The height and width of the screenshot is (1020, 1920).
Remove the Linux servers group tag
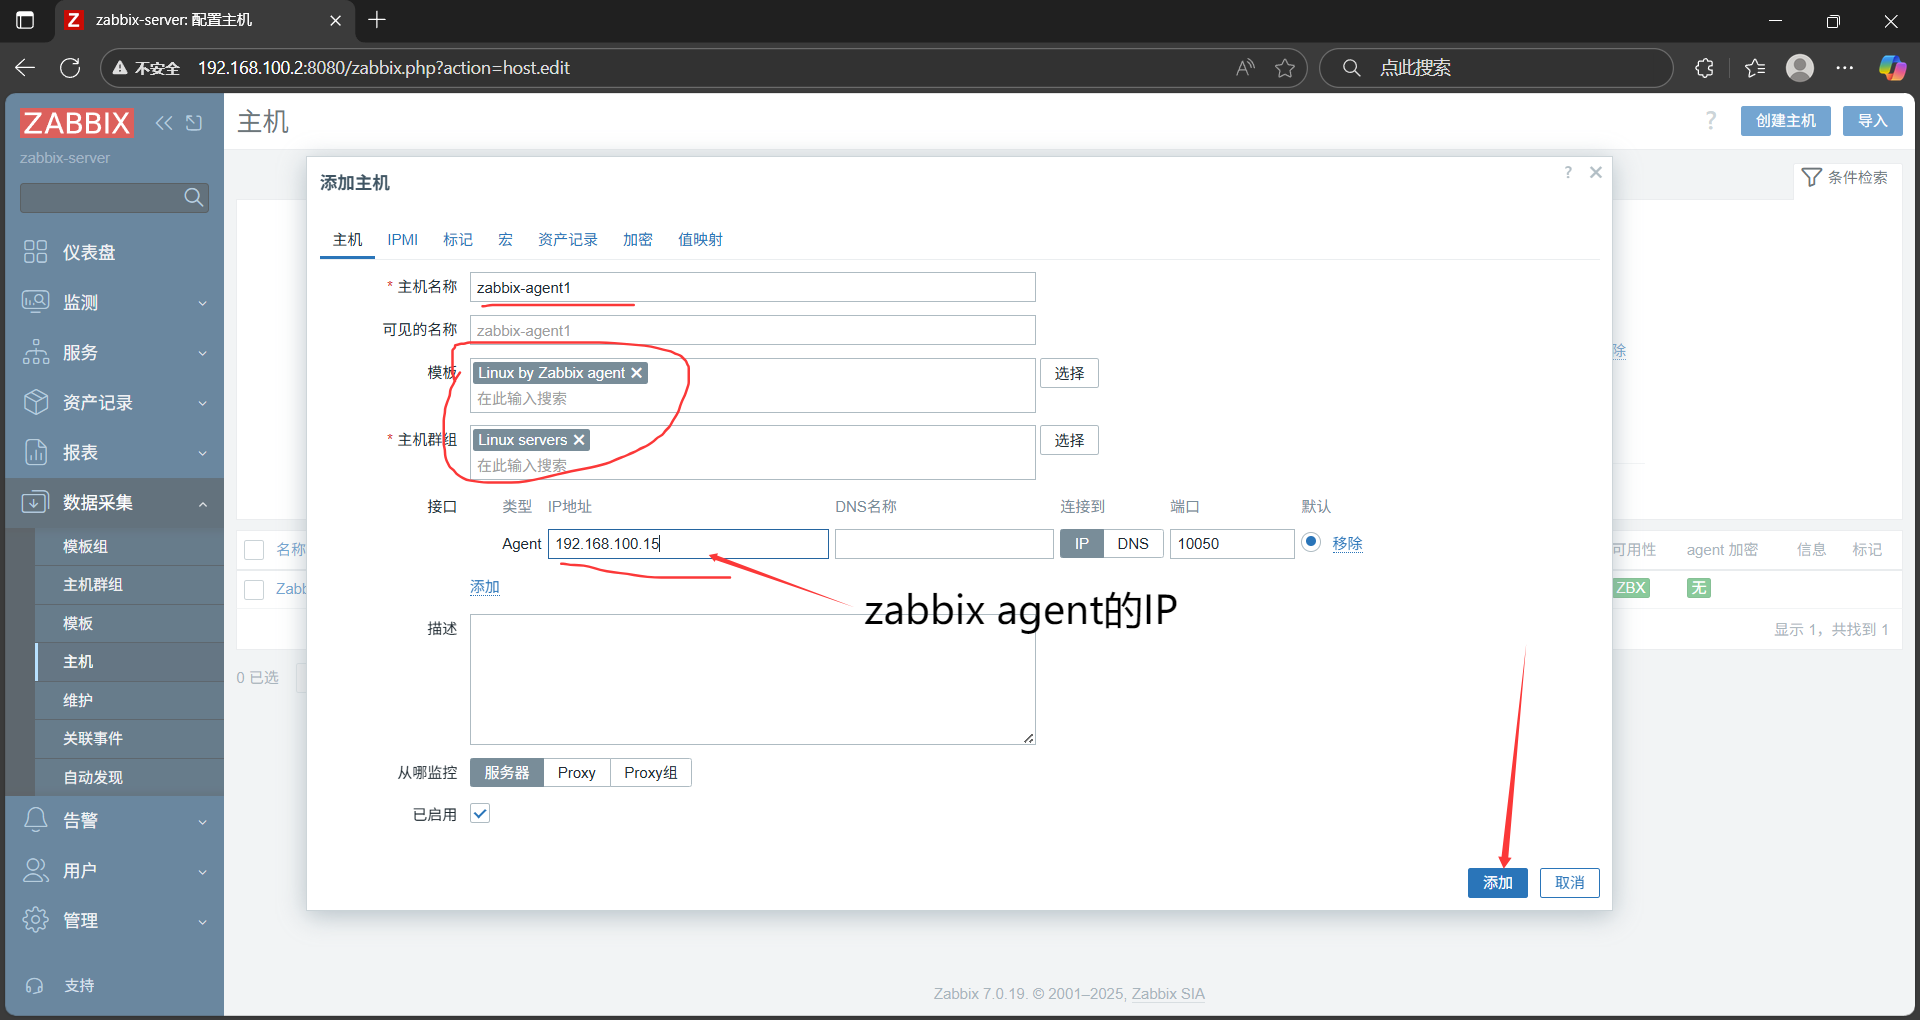pos(578,440)
